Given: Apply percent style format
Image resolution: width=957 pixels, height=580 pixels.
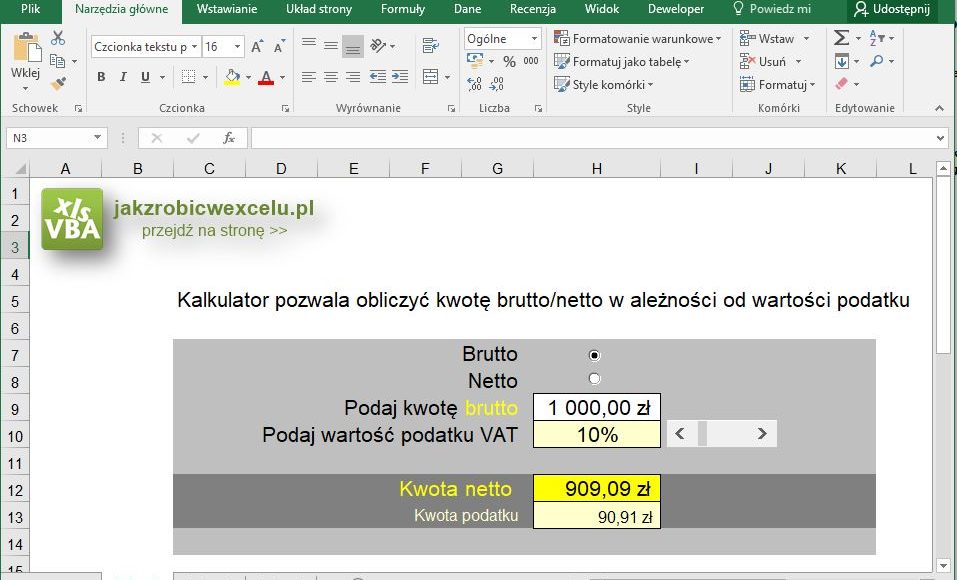Looking at the screenshot, I should point(509,62).
